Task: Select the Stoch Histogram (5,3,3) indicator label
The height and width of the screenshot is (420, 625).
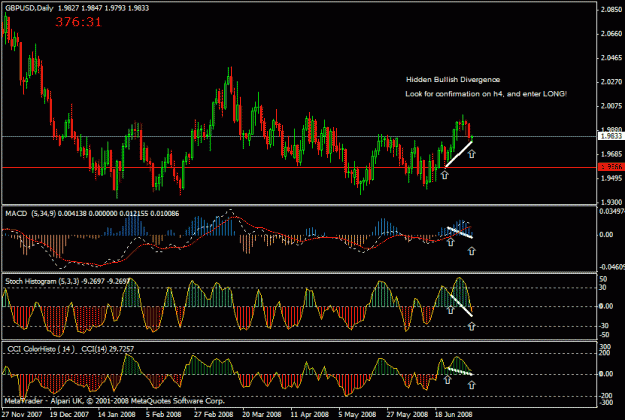Action: pos(43,281)
